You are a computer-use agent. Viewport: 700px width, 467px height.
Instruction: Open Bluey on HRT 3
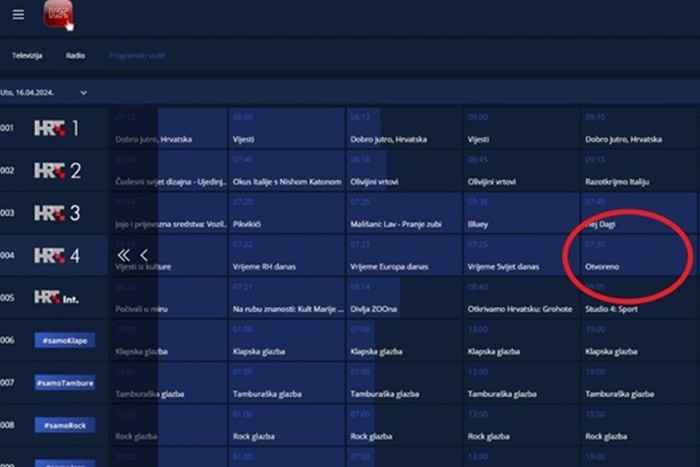tap(522, 213)
